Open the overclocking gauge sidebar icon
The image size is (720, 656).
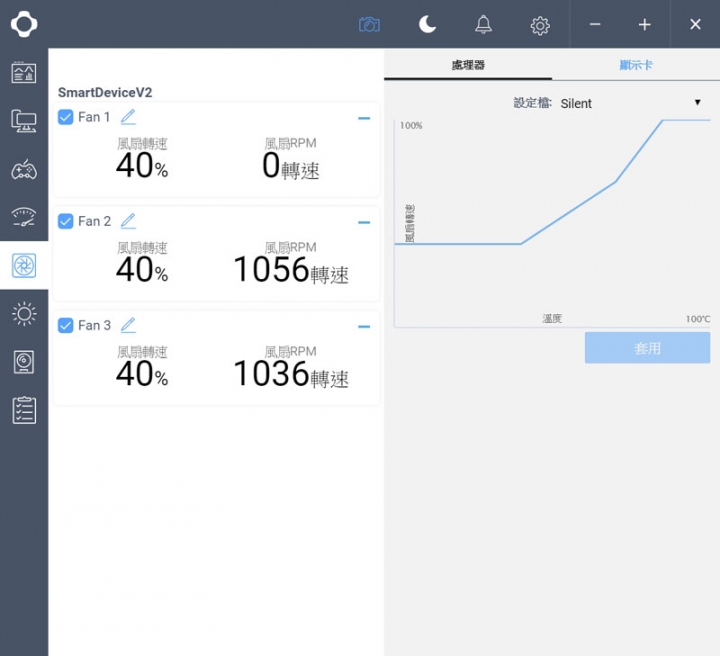pos(24,217)
